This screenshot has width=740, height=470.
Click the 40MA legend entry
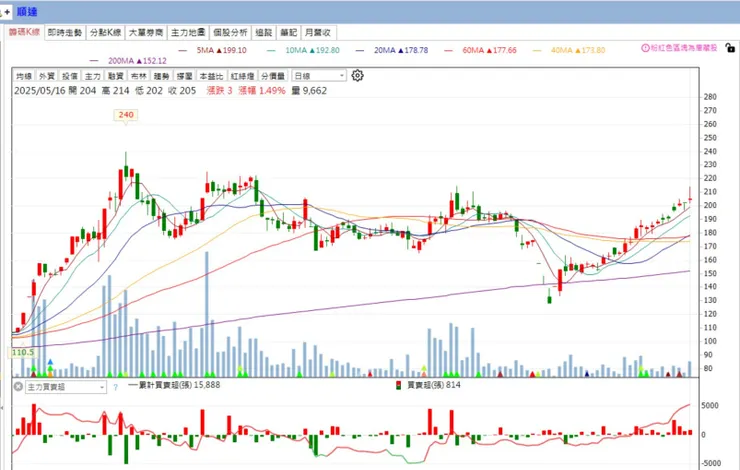click(x=569, y=50)
